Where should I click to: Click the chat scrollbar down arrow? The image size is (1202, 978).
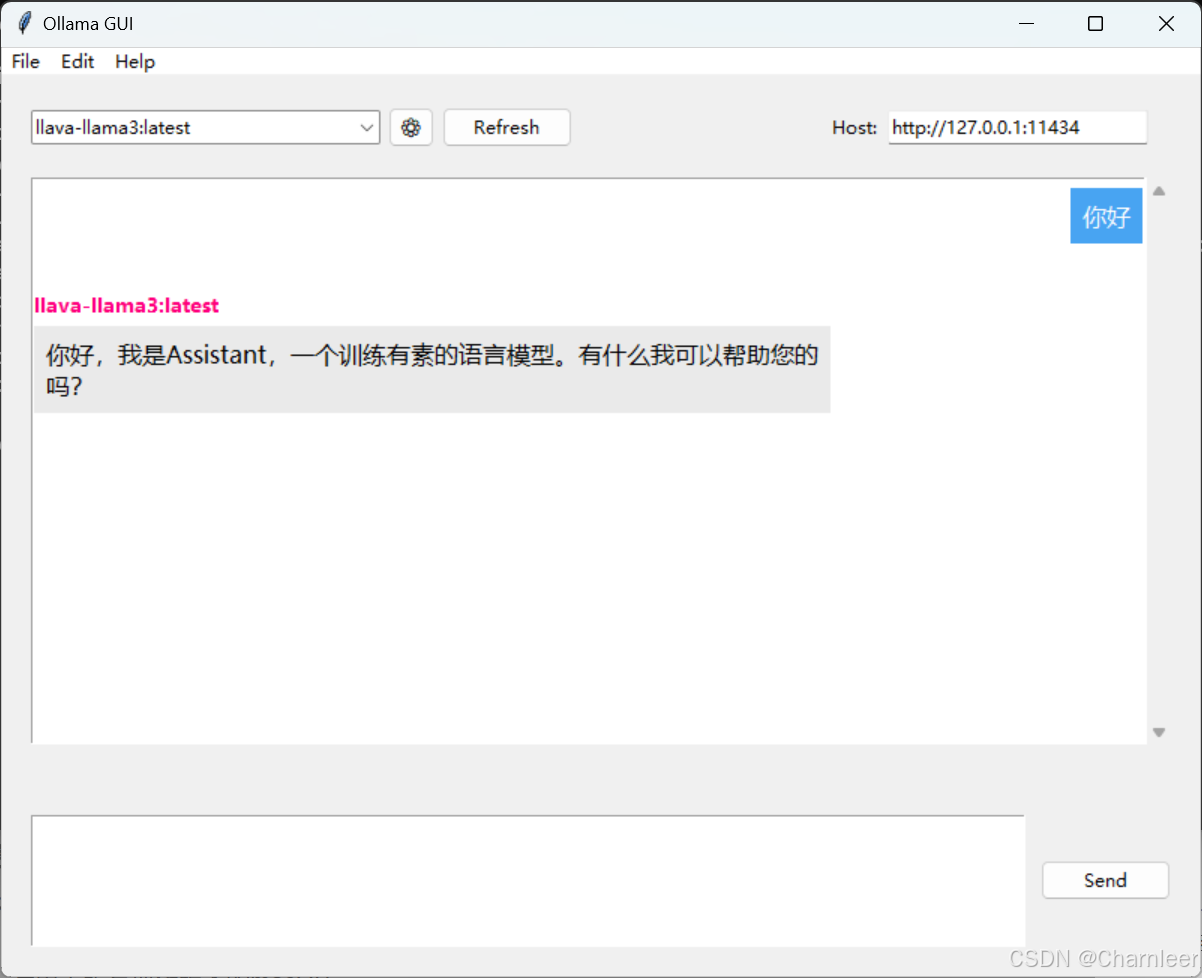point(1159,732)
